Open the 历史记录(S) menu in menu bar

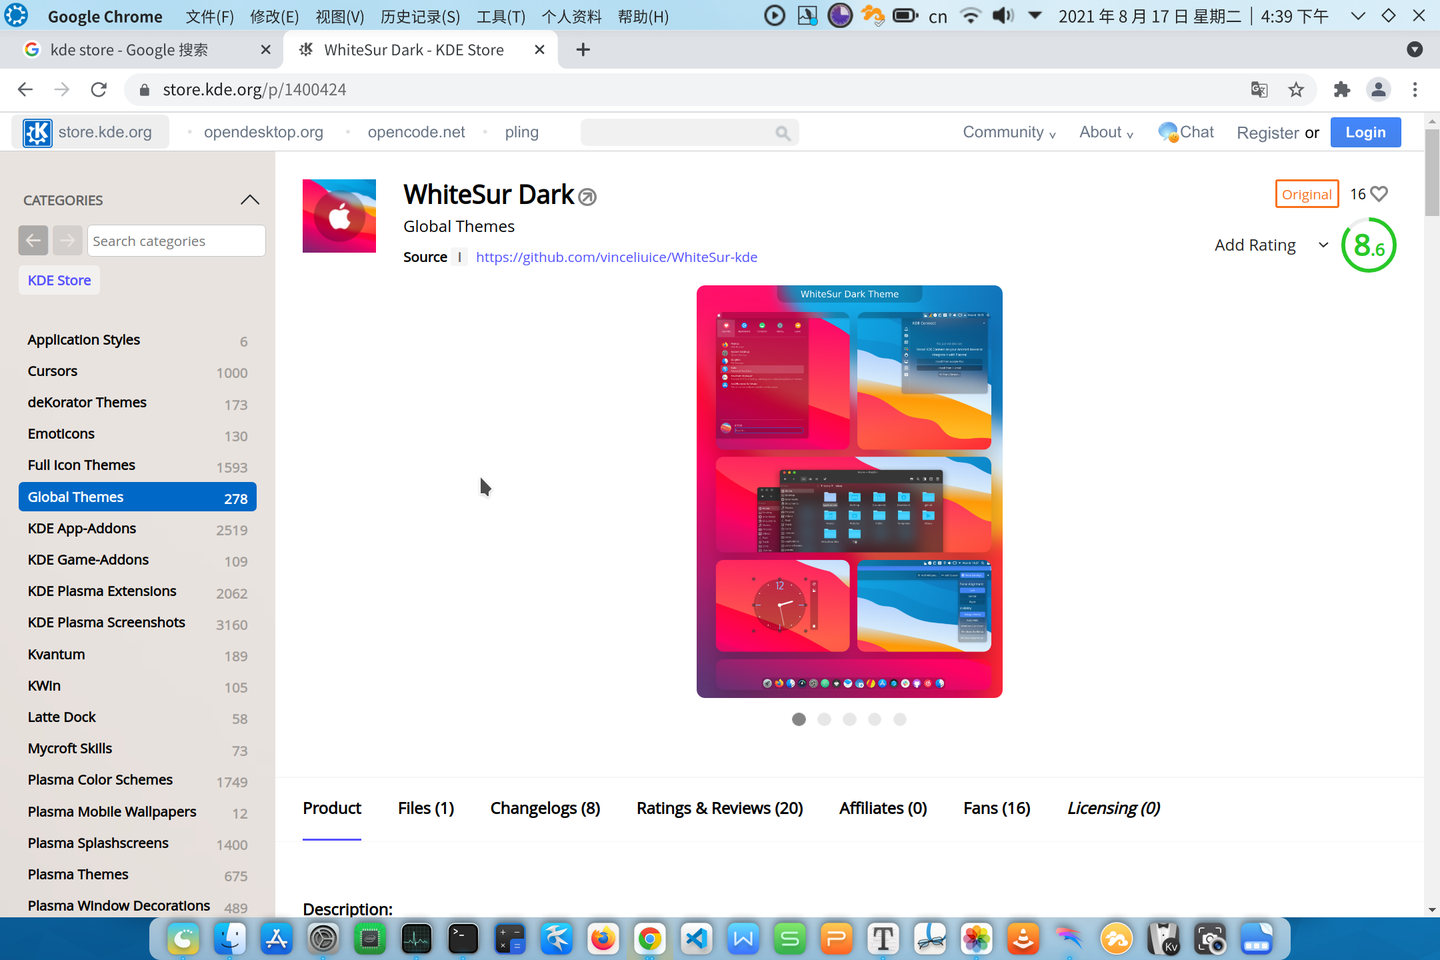(x=420, y=16)
